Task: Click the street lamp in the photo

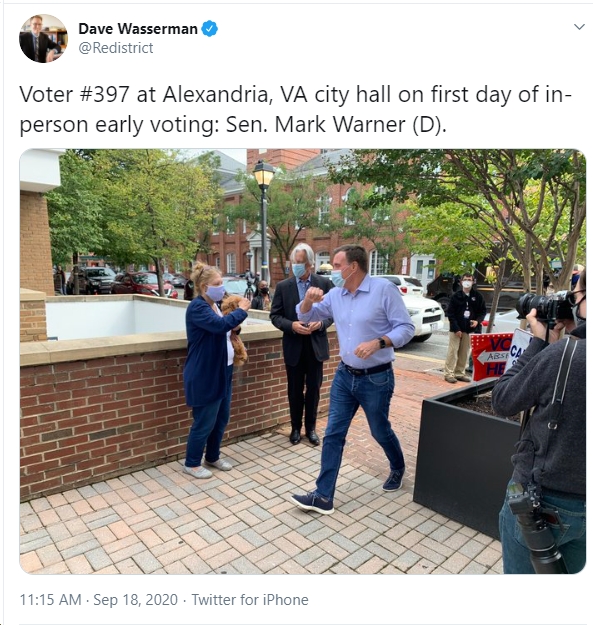Action: pos(264,221)
